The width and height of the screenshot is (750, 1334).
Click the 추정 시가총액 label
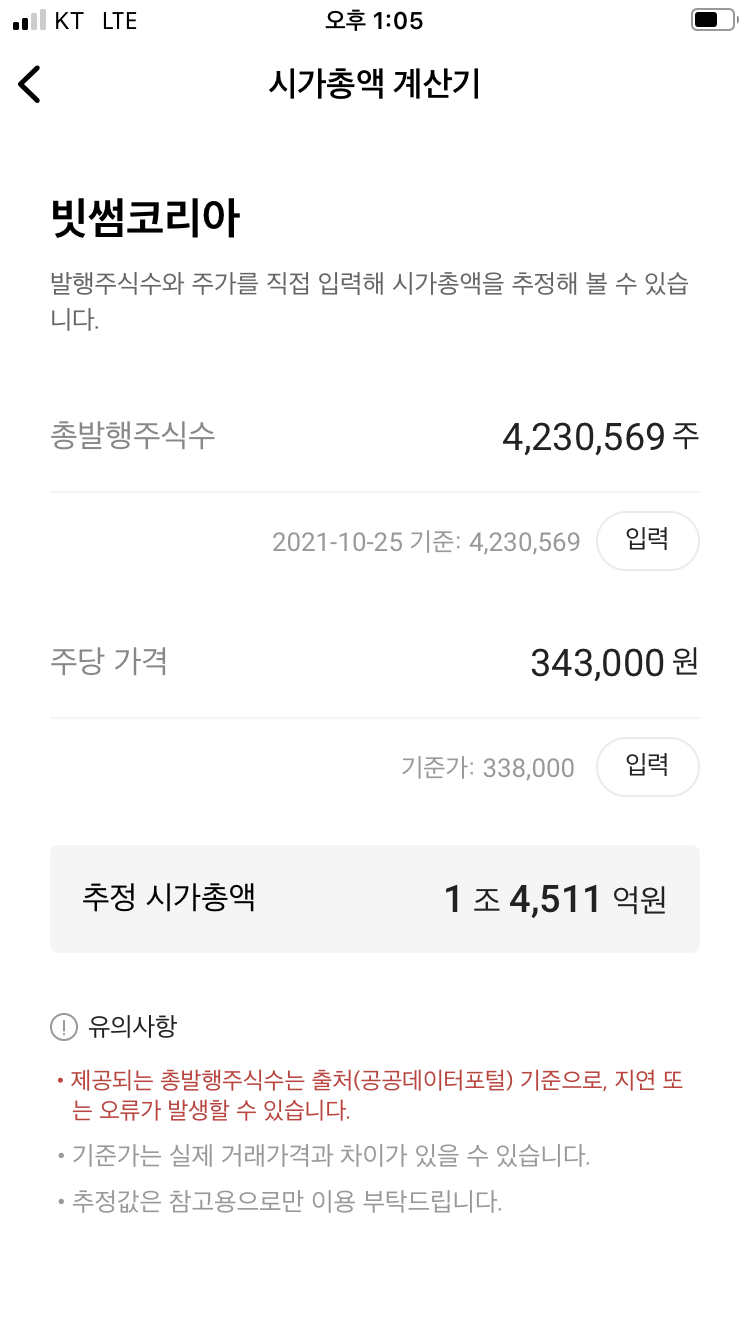pos(169,898)
